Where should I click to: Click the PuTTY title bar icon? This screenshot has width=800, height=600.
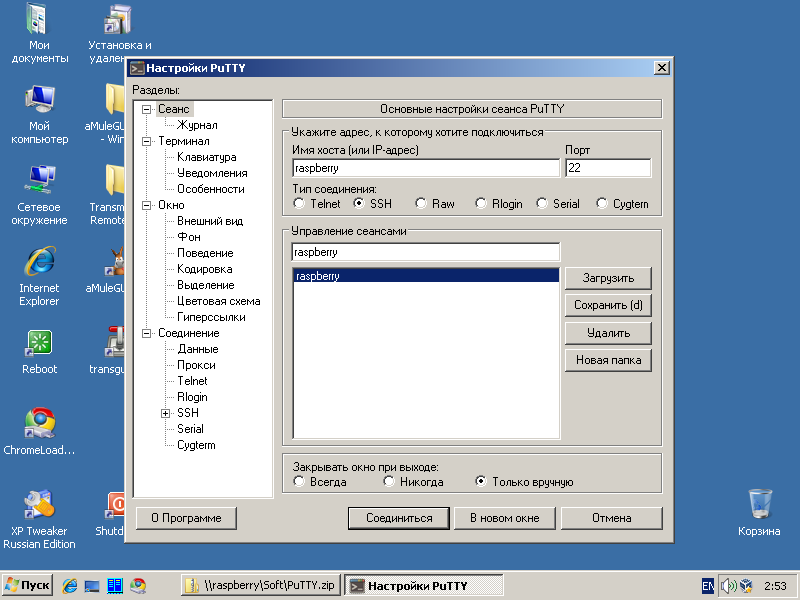pos(137,68)
